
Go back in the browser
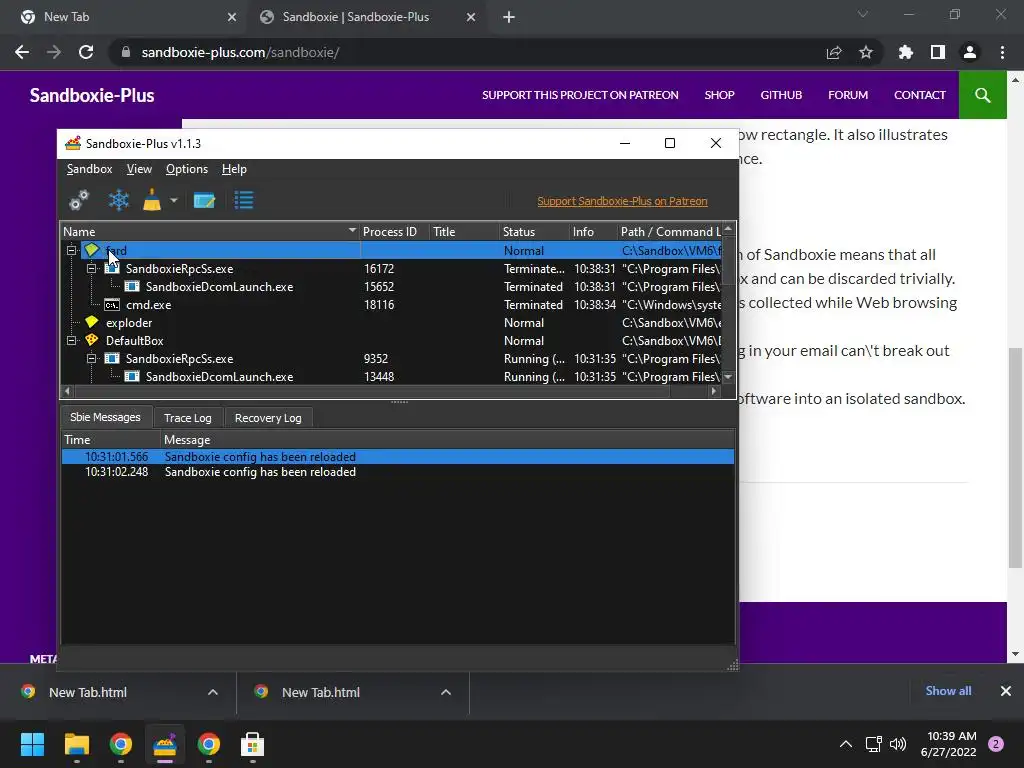22,52
